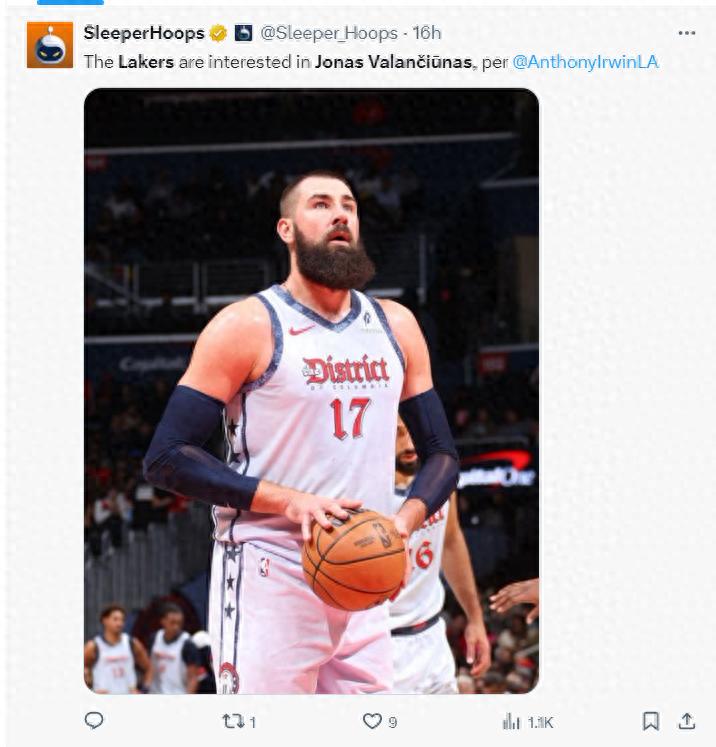Open the Jonas Valančiūnas photo in full view
The width and height of the screenshot is (716, 747).
pos(312,391)
